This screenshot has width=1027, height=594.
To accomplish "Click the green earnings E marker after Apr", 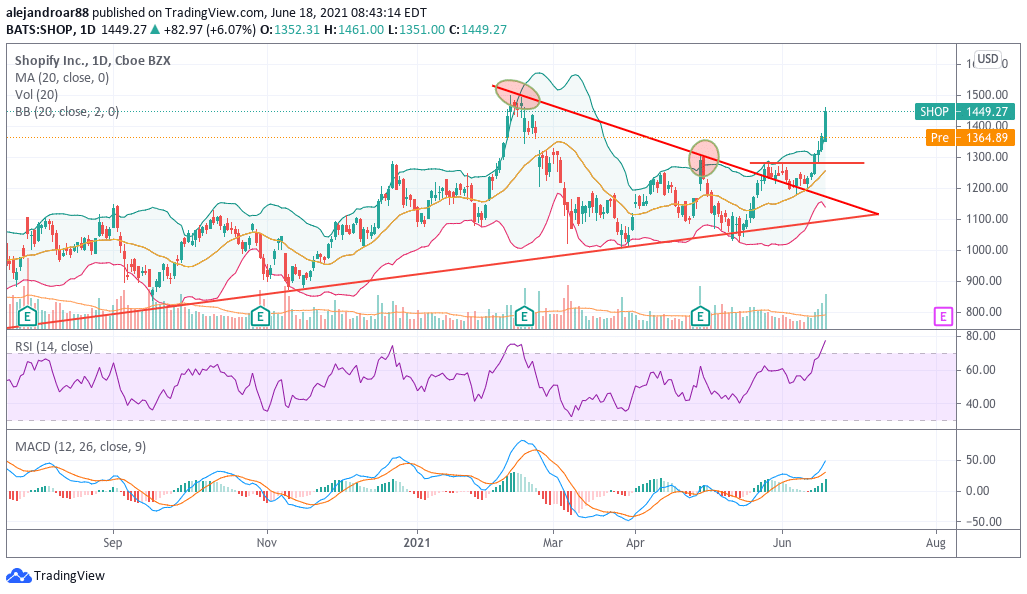I will pyautogui.click(x=701, y=317).
